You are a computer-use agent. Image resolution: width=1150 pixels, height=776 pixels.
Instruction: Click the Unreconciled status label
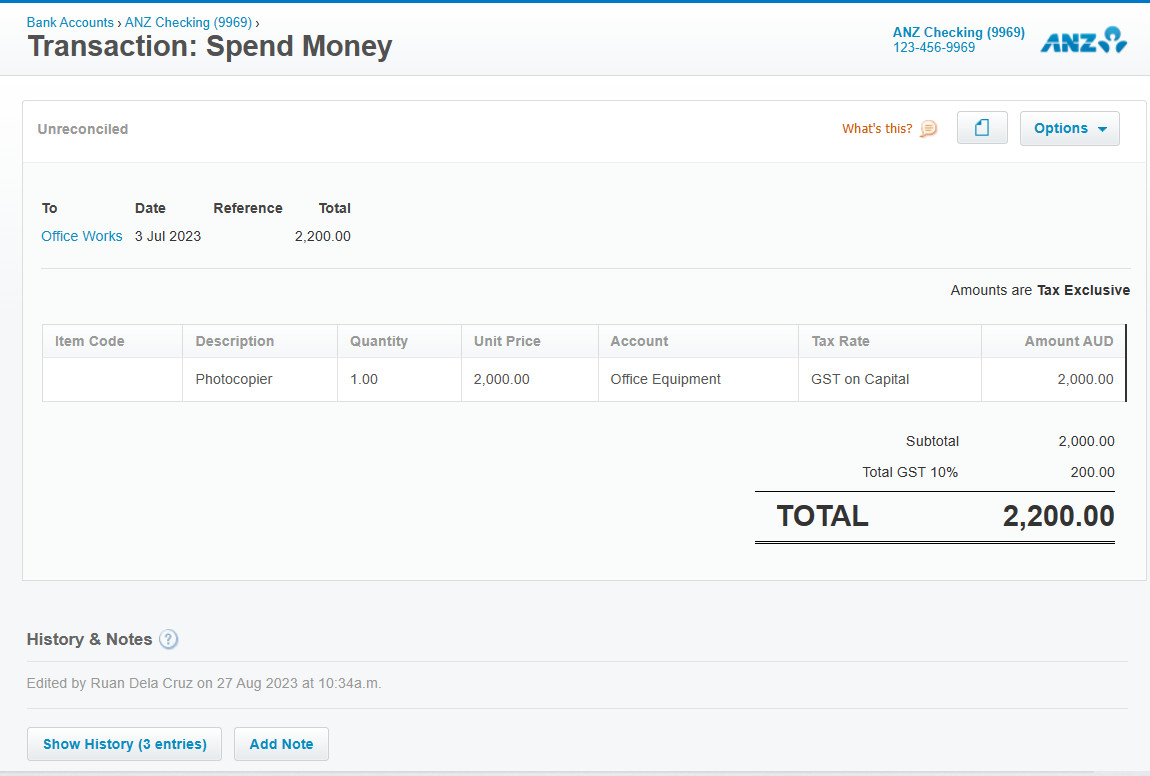83,129
